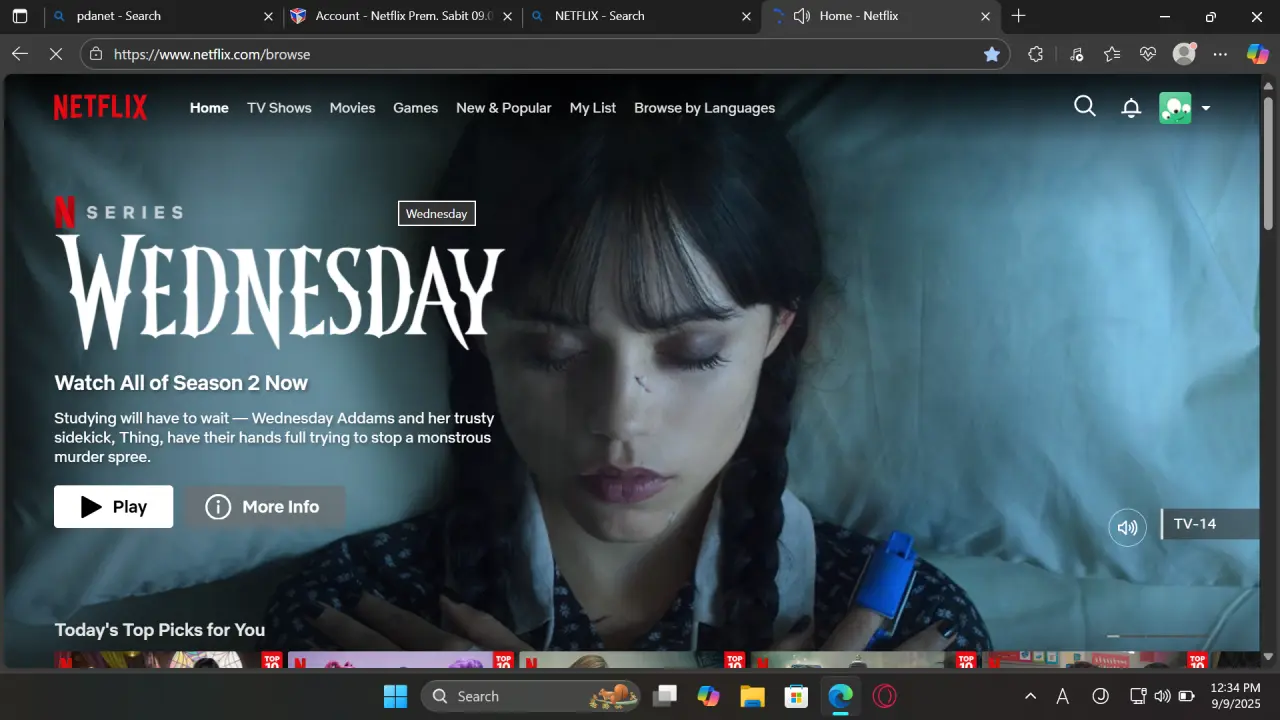1280x720 pixels.
Task: Close the NETFLIX - Search tab
Action: tap(746, 16)
